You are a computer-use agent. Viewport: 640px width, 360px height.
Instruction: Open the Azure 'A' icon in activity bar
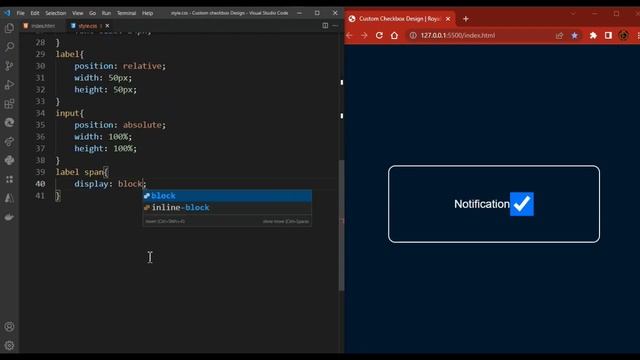9,198
